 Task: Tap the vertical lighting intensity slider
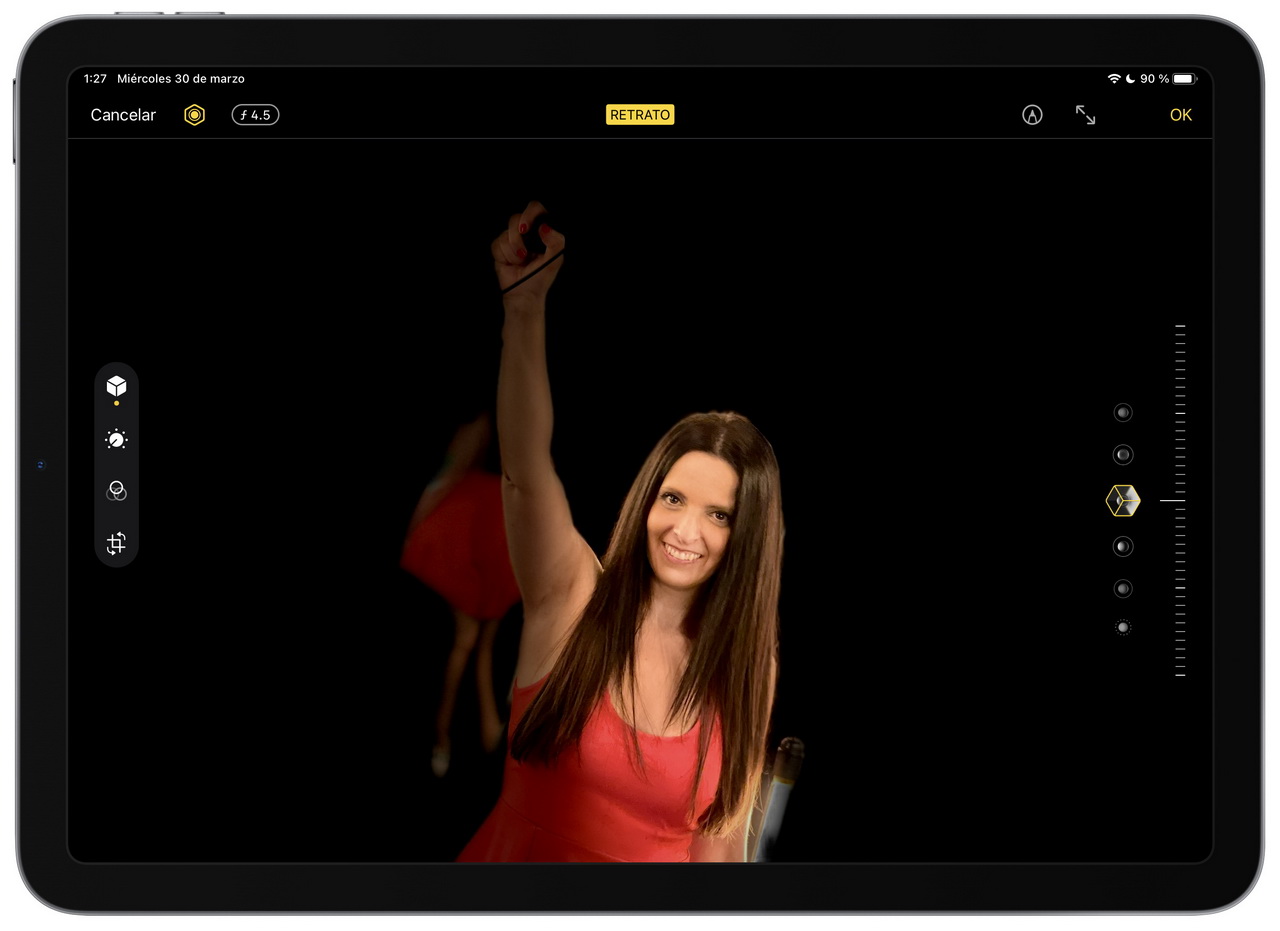click(x=1180, y=500)
